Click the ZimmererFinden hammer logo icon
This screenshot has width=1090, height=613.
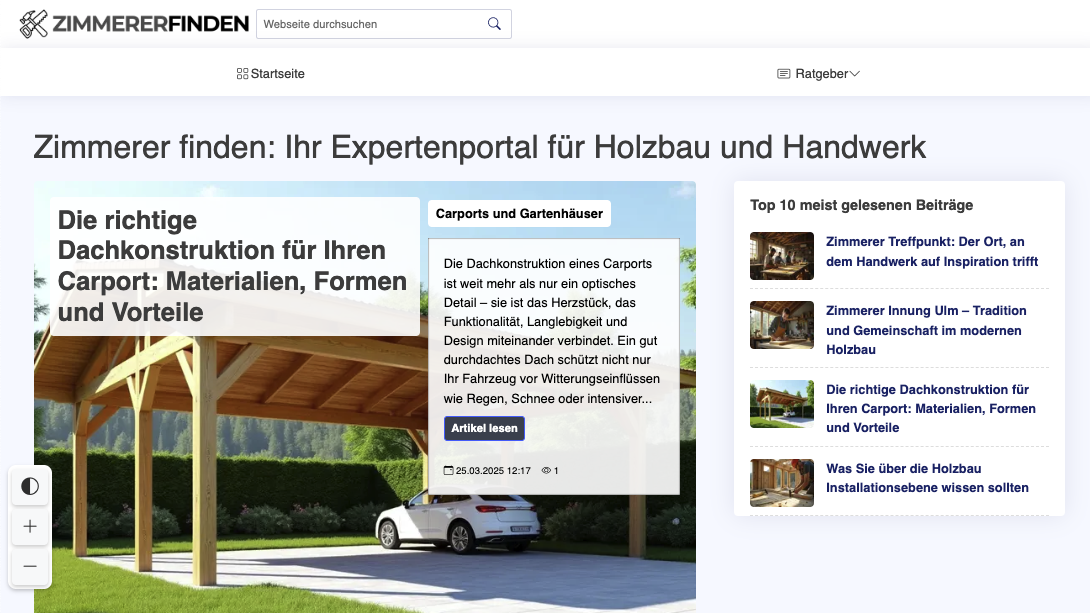click(x=34, y=24)
